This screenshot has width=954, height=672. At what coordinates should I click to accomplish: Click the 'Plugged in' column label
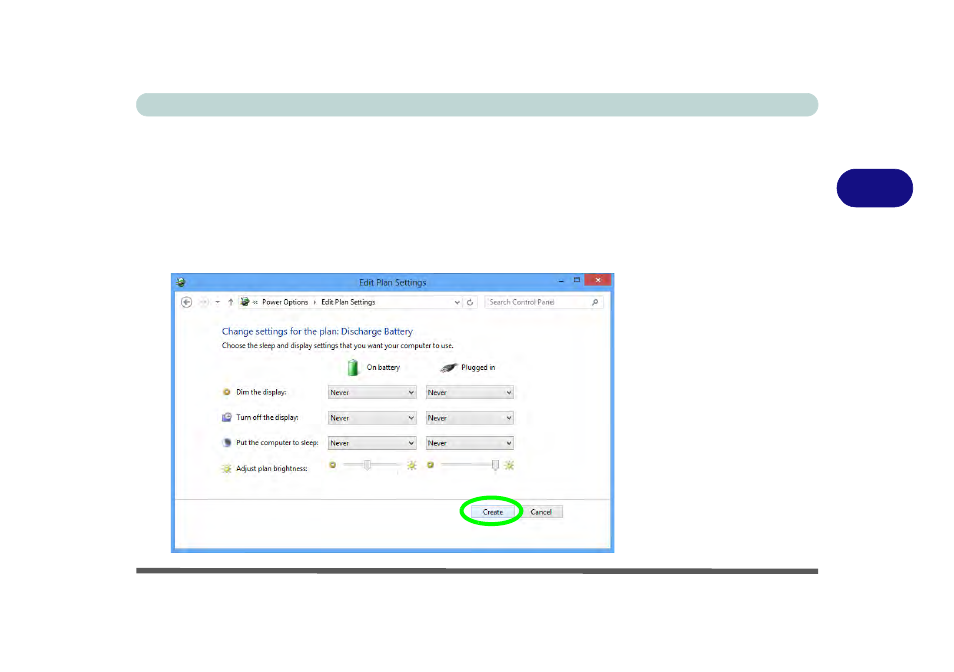coord(478,367)
